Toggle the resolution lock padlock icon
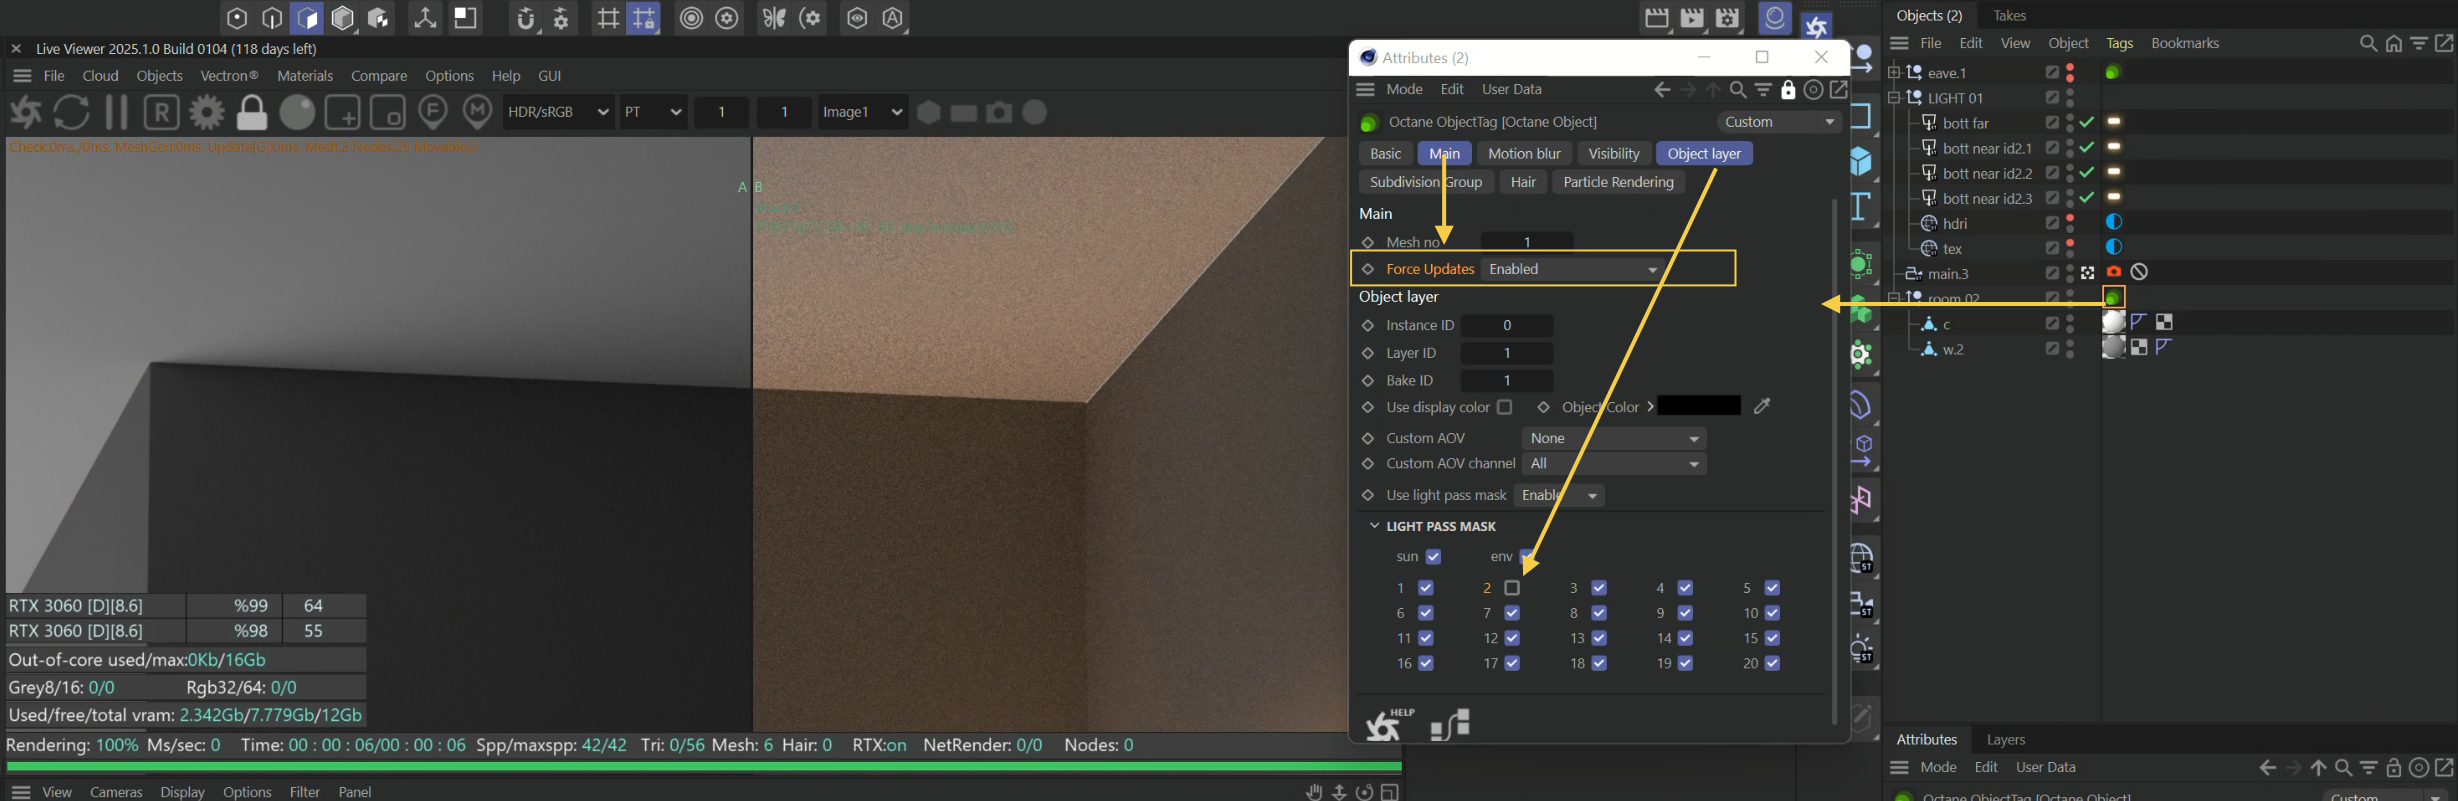The width and height of the screenshot is (2458, 801). click(252, 112)
